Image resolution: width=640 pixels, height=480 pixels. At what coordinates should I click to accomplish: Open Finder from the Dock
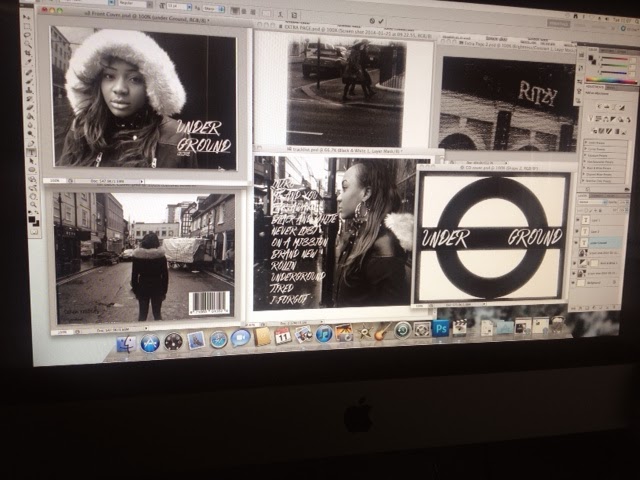(127, 344)
